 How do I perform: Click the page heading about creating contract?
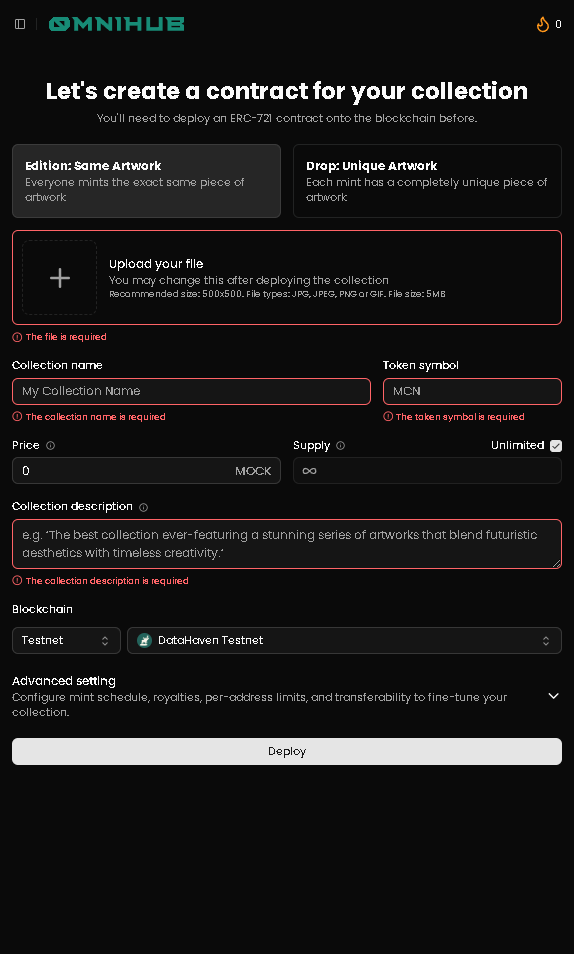tap(287, 91)
